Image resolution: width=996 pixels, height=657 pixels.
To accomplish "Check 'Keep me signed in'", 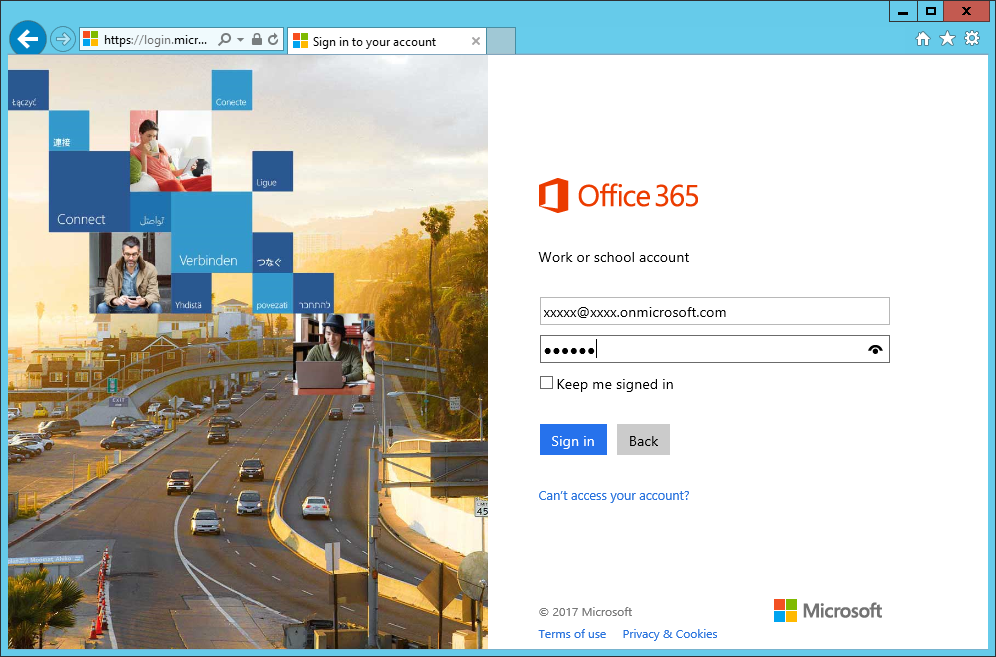I will [x=546, y=383].
